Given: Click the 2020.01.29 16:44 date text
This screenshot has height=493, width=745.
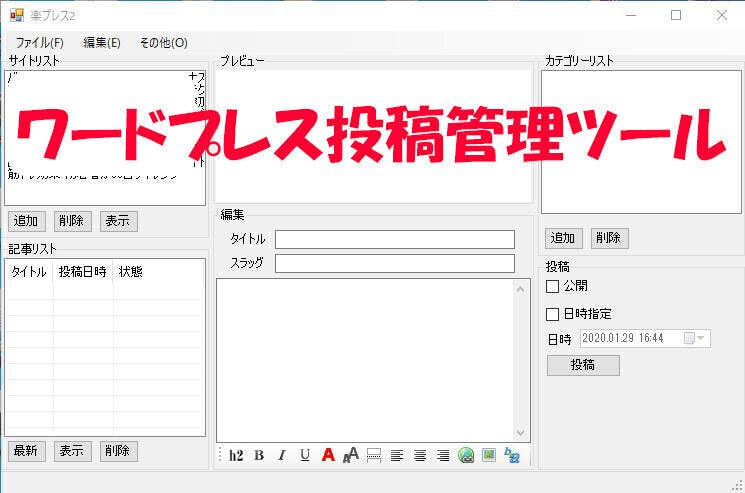Looking at the screenshot, I should [622, 338].
